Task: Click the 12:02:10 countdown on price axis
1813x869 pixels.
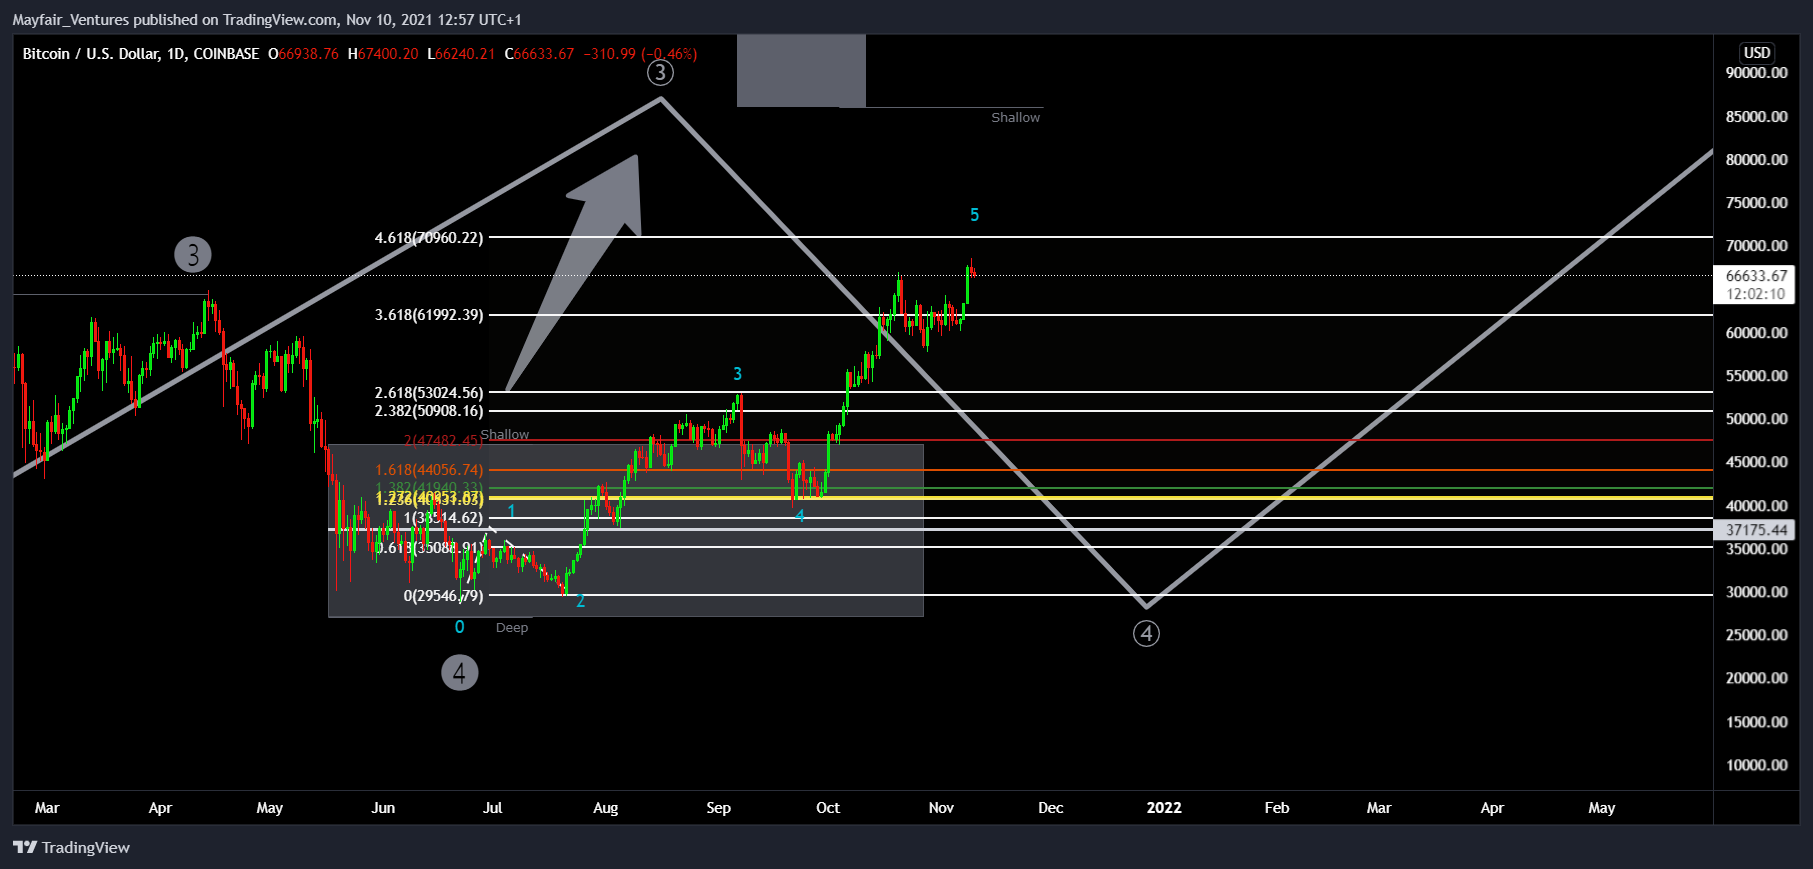Action: click(x=1756, y=294)
